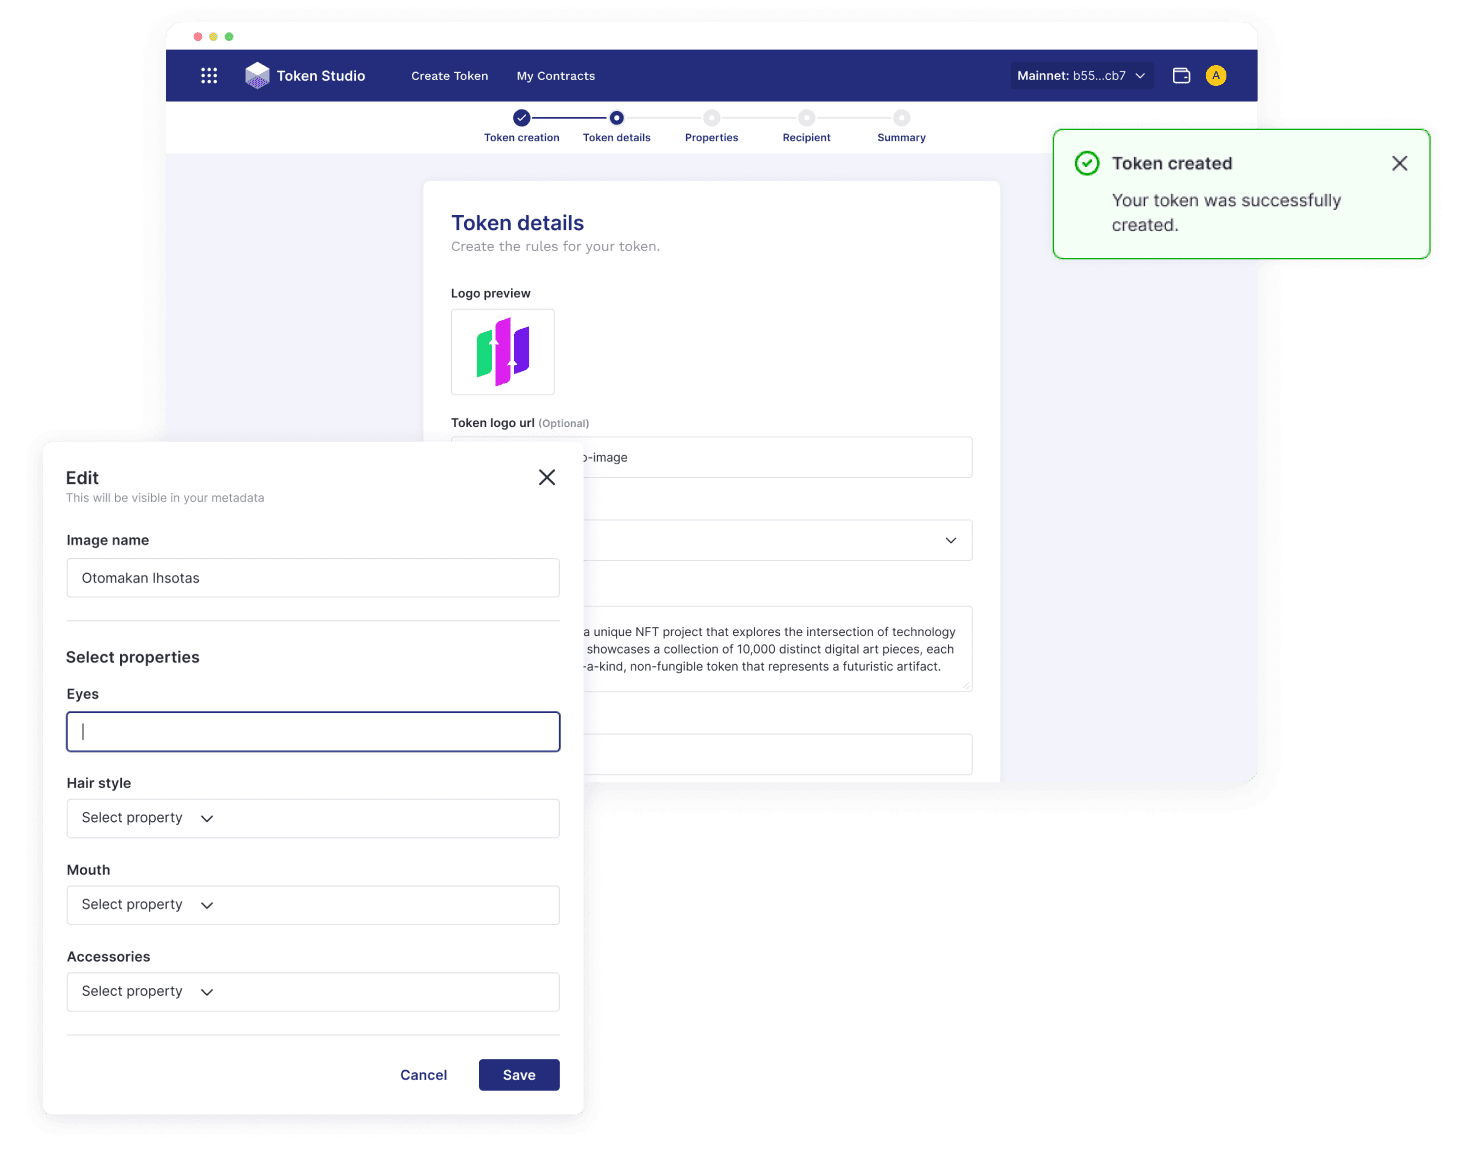Viewport: 1480px width, 1160px height.
Task: Go to Recipient step
Action: click(807, 127)
